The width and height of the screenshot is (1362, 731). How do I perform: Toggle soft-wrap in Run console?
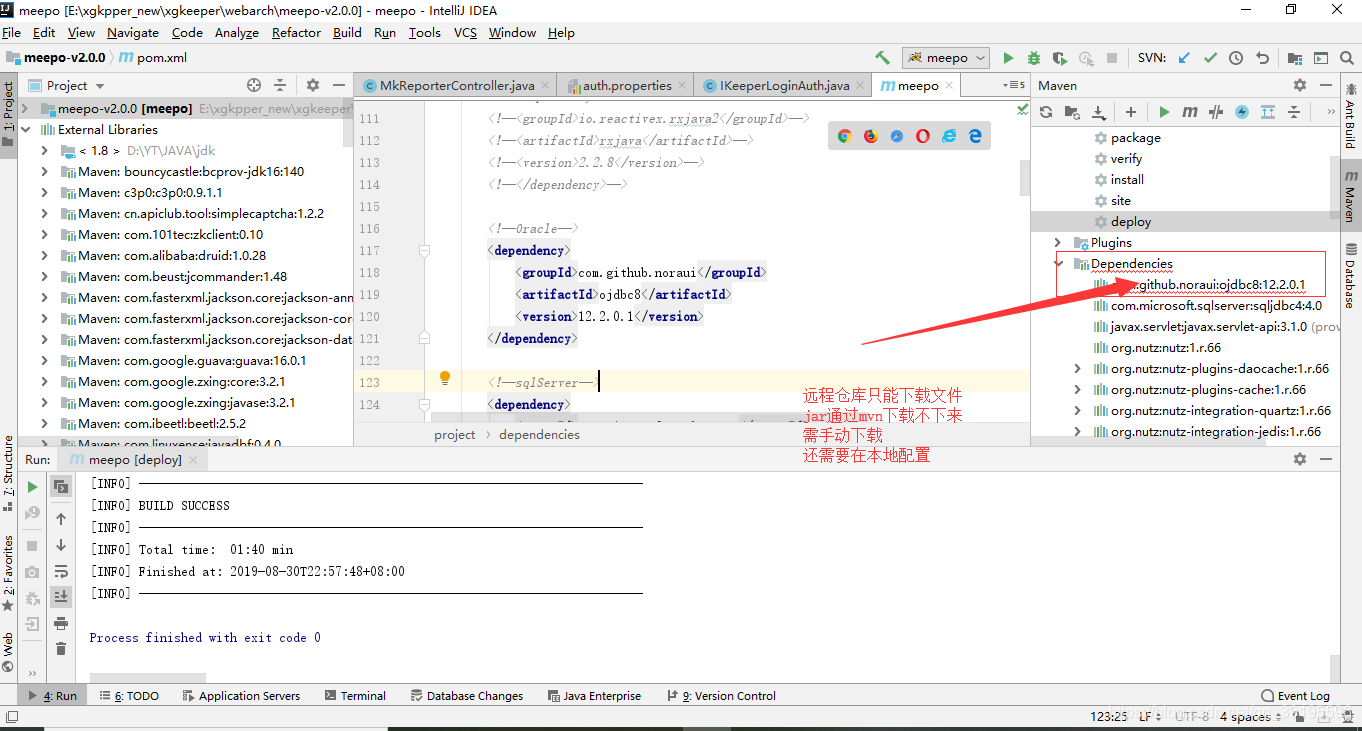pyautogui.click(x=61, y=572)
